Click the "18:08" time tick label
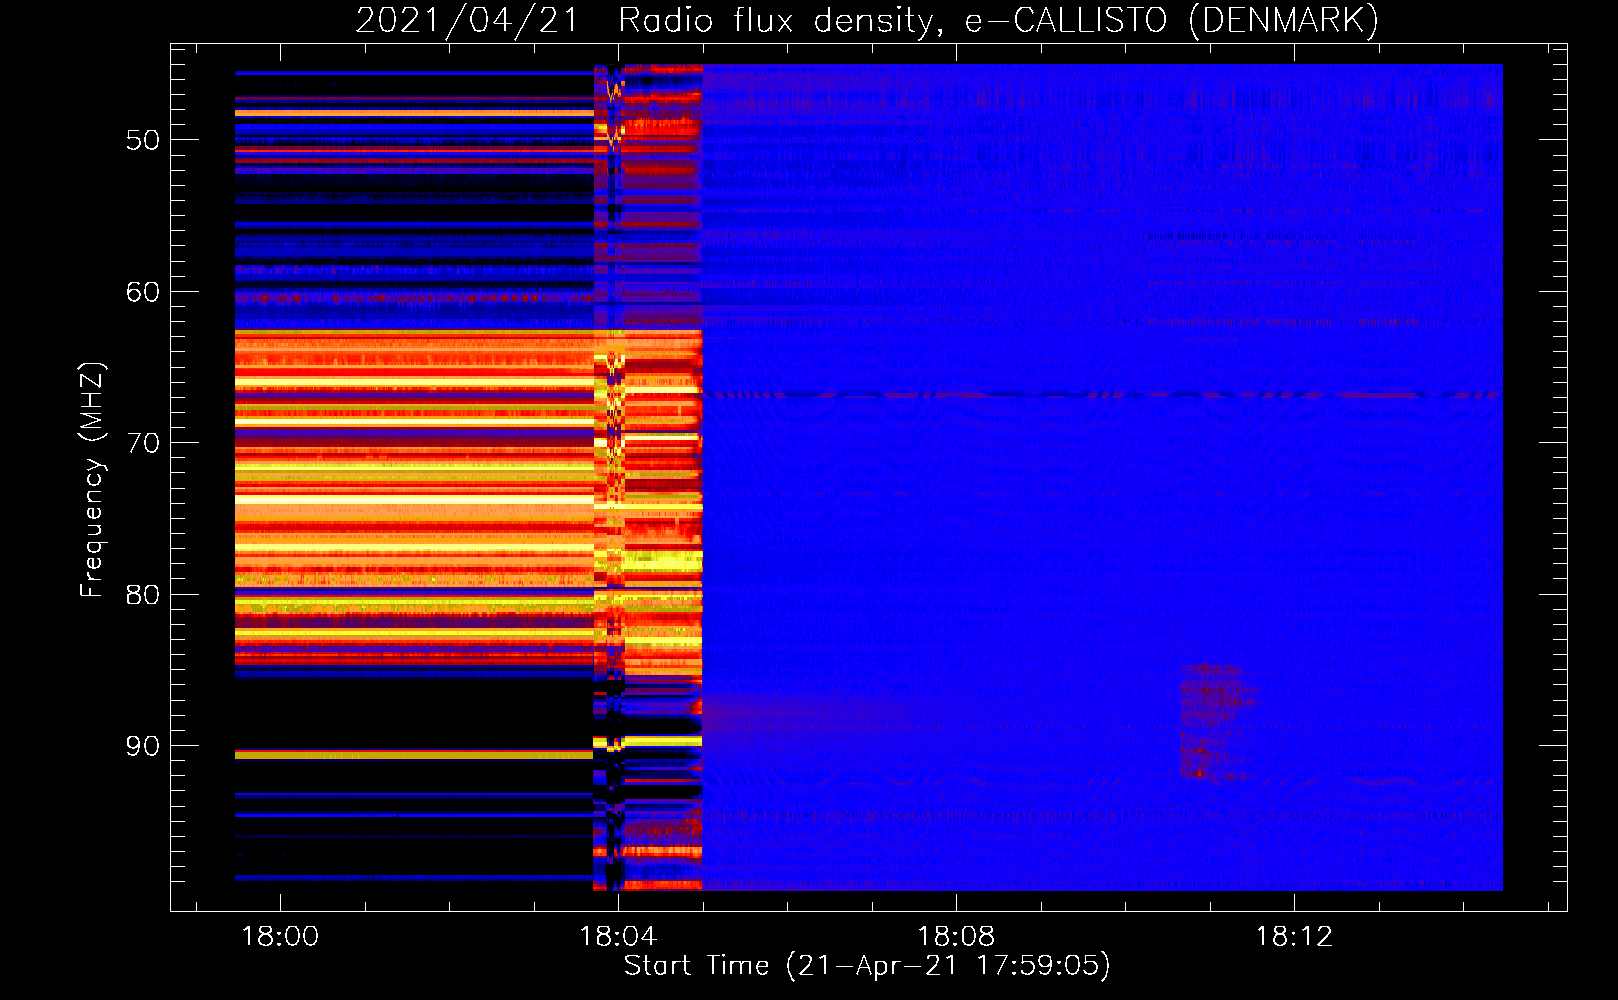This screenshot has width=1618, height=1000. 956,936
